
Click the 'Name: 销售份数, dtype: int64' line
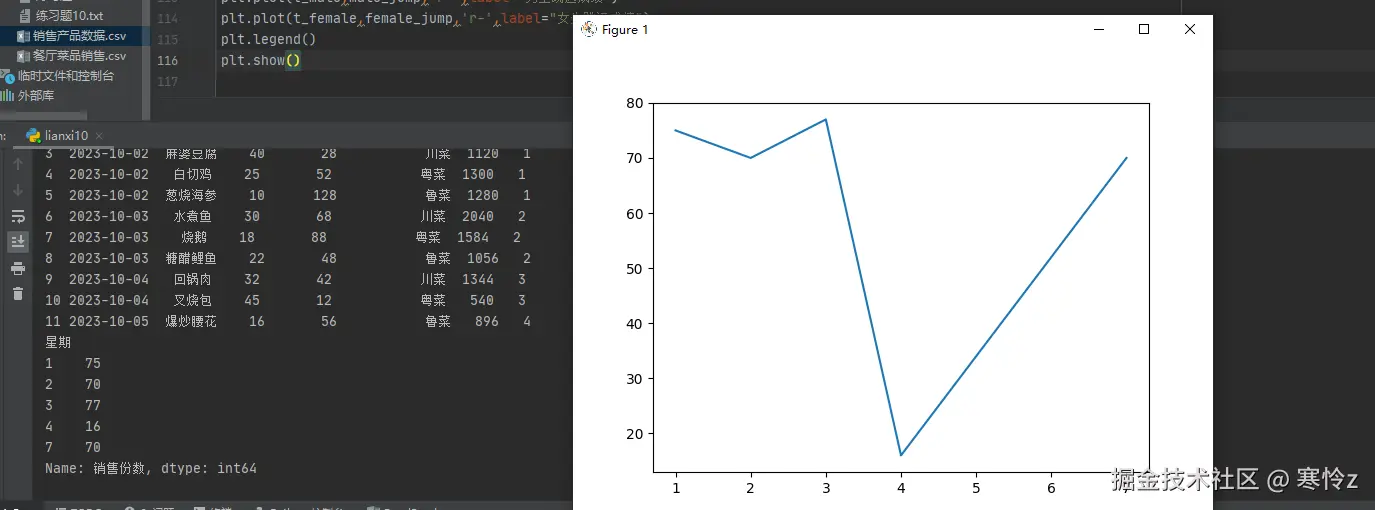(151, 468)
